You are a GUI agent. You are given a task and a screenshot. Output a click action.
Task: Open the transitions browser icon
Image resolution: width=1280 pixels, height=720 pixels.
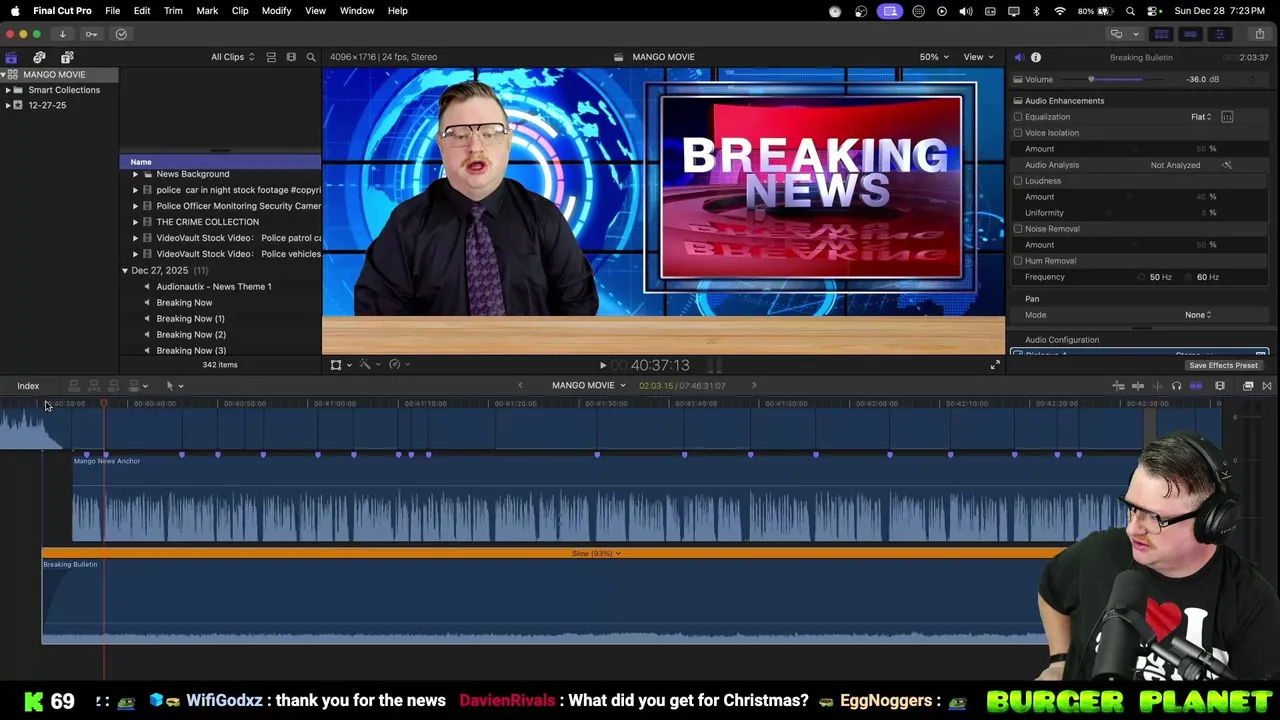pos(1267,386)
